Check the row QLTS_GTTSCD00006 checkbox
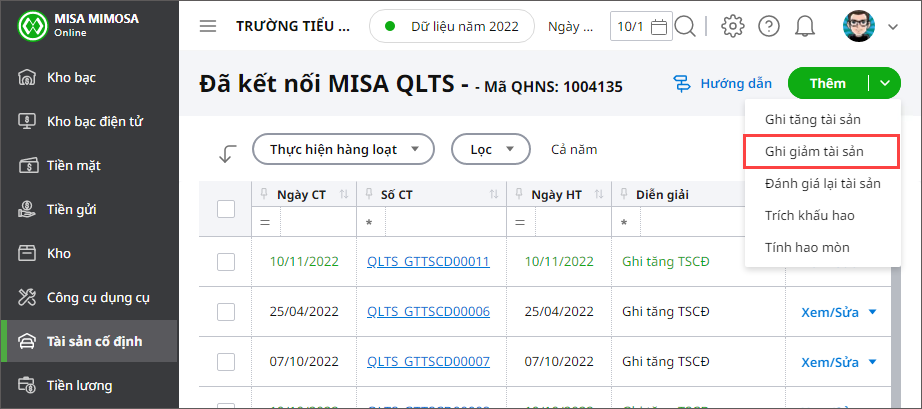Viewport: 922px width, 409px height. coord(226,311)
